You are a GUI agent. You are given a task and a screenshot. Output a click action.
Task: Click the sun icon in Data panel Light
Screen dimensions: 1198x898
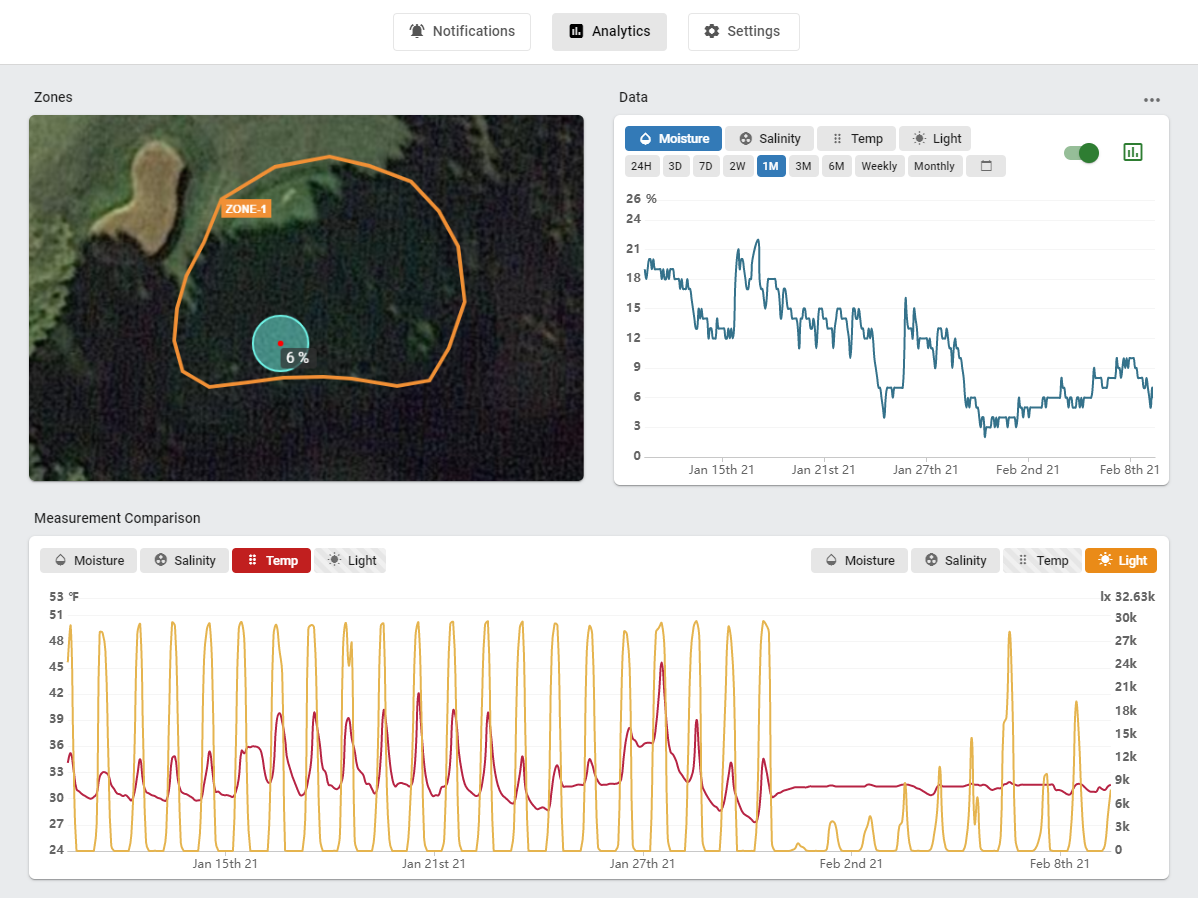[x=919, y=138]
